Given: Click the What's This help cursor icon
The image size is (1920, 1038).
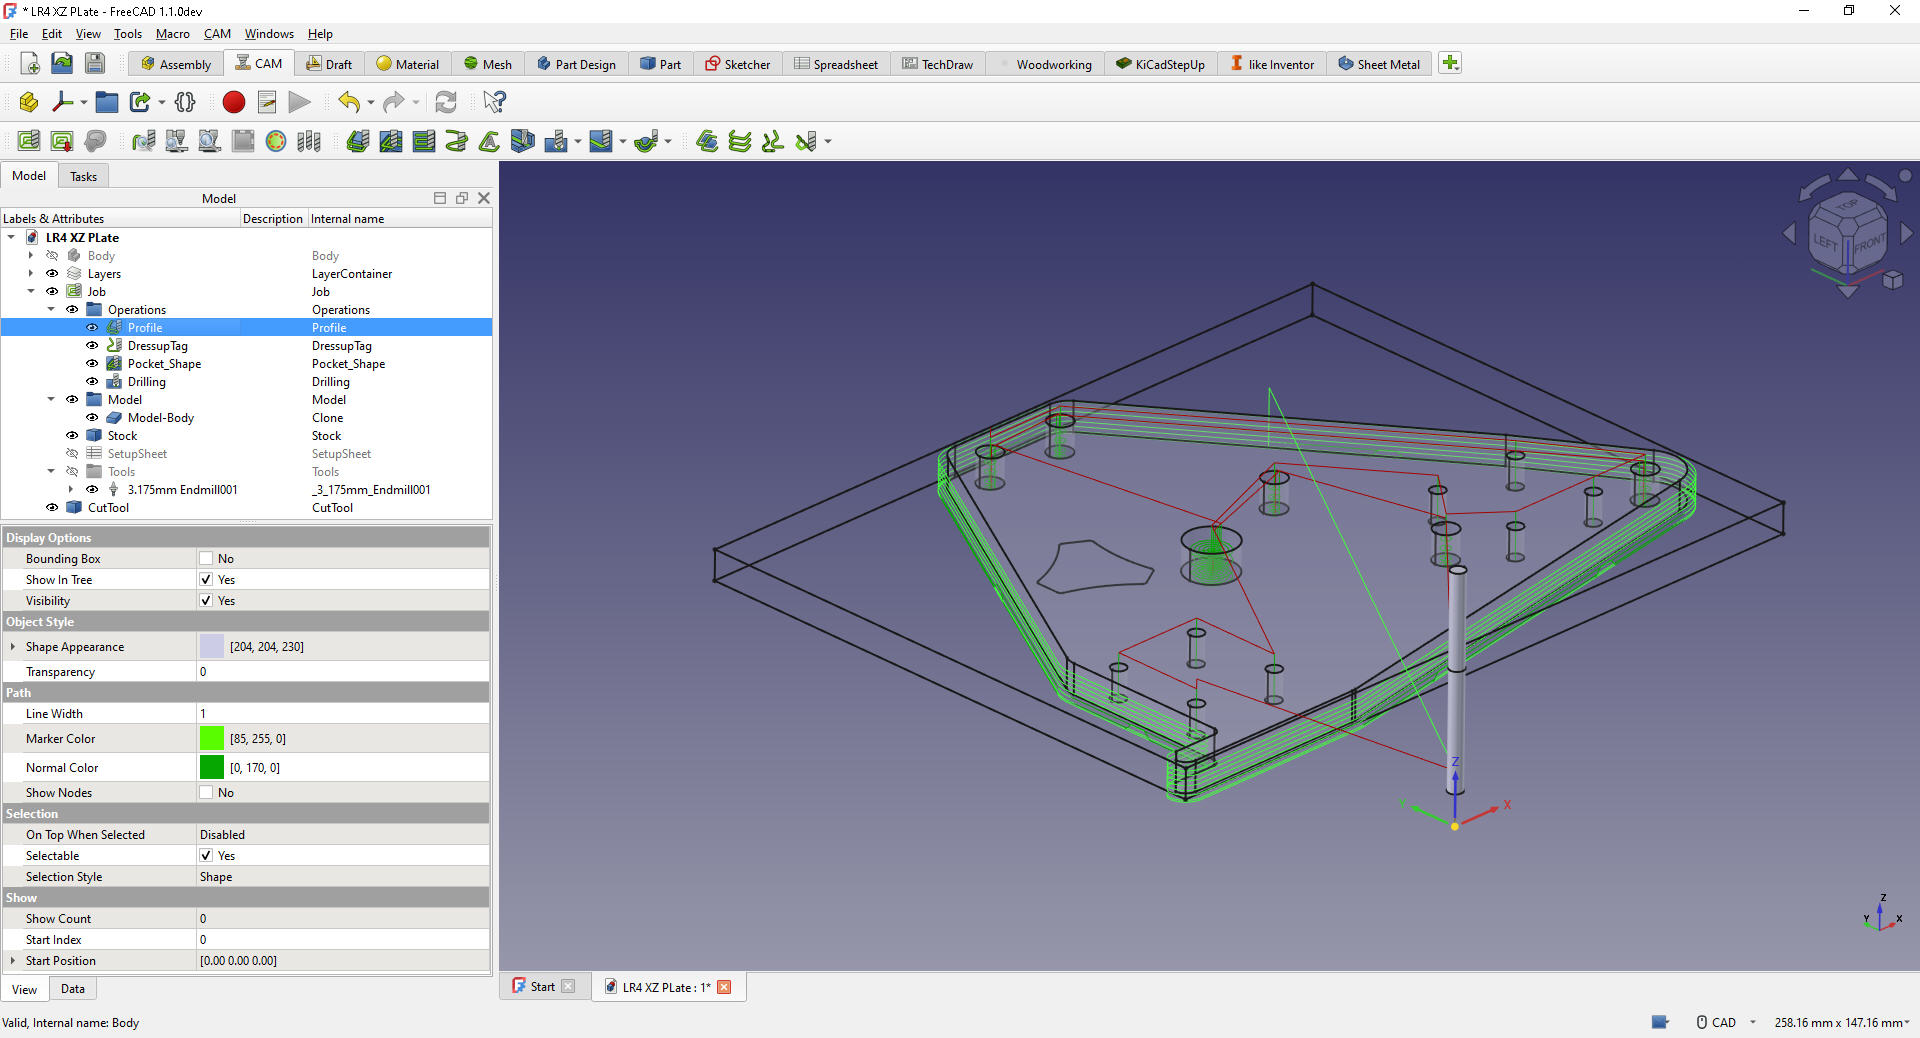Looking at the screenshot, I should pyautogui.click(x=494, y=102).
